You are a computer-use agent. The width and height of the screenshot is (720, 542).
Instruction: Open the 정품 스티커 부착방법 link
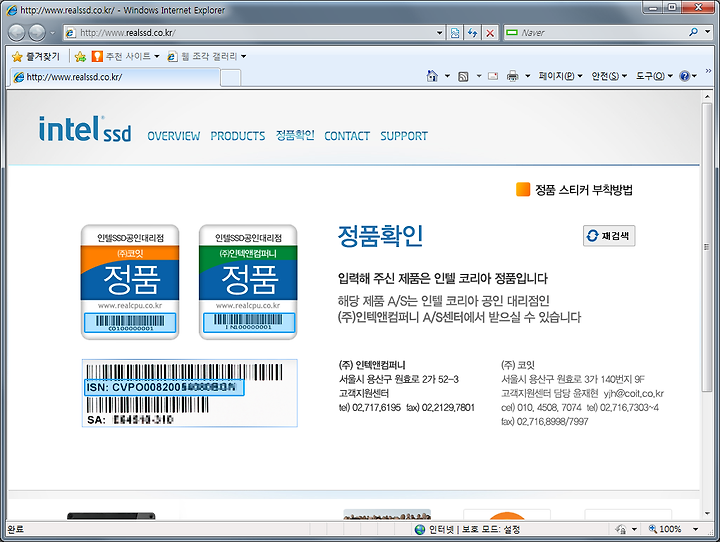(x=584, y=190)
